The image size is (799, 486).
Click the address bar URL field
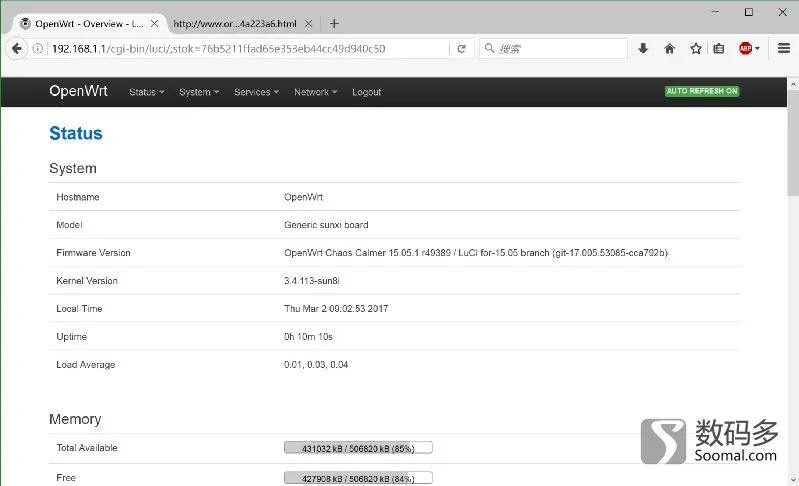point(247,48)
